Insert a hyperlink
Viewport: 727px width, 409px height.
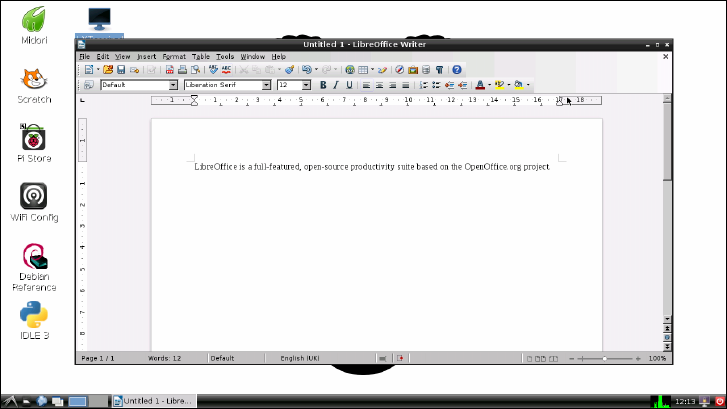(350, 70)
